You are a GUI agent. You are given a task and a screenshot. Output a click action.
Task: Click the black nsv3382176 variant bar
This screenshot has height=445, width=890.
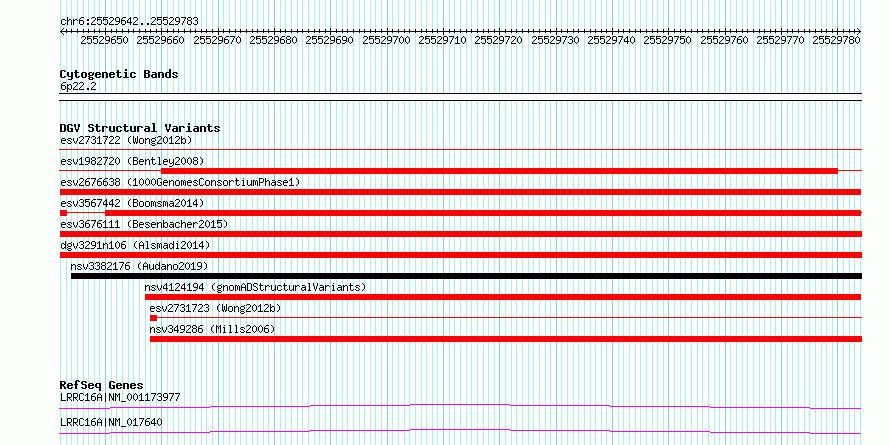[x=466, y=276]
